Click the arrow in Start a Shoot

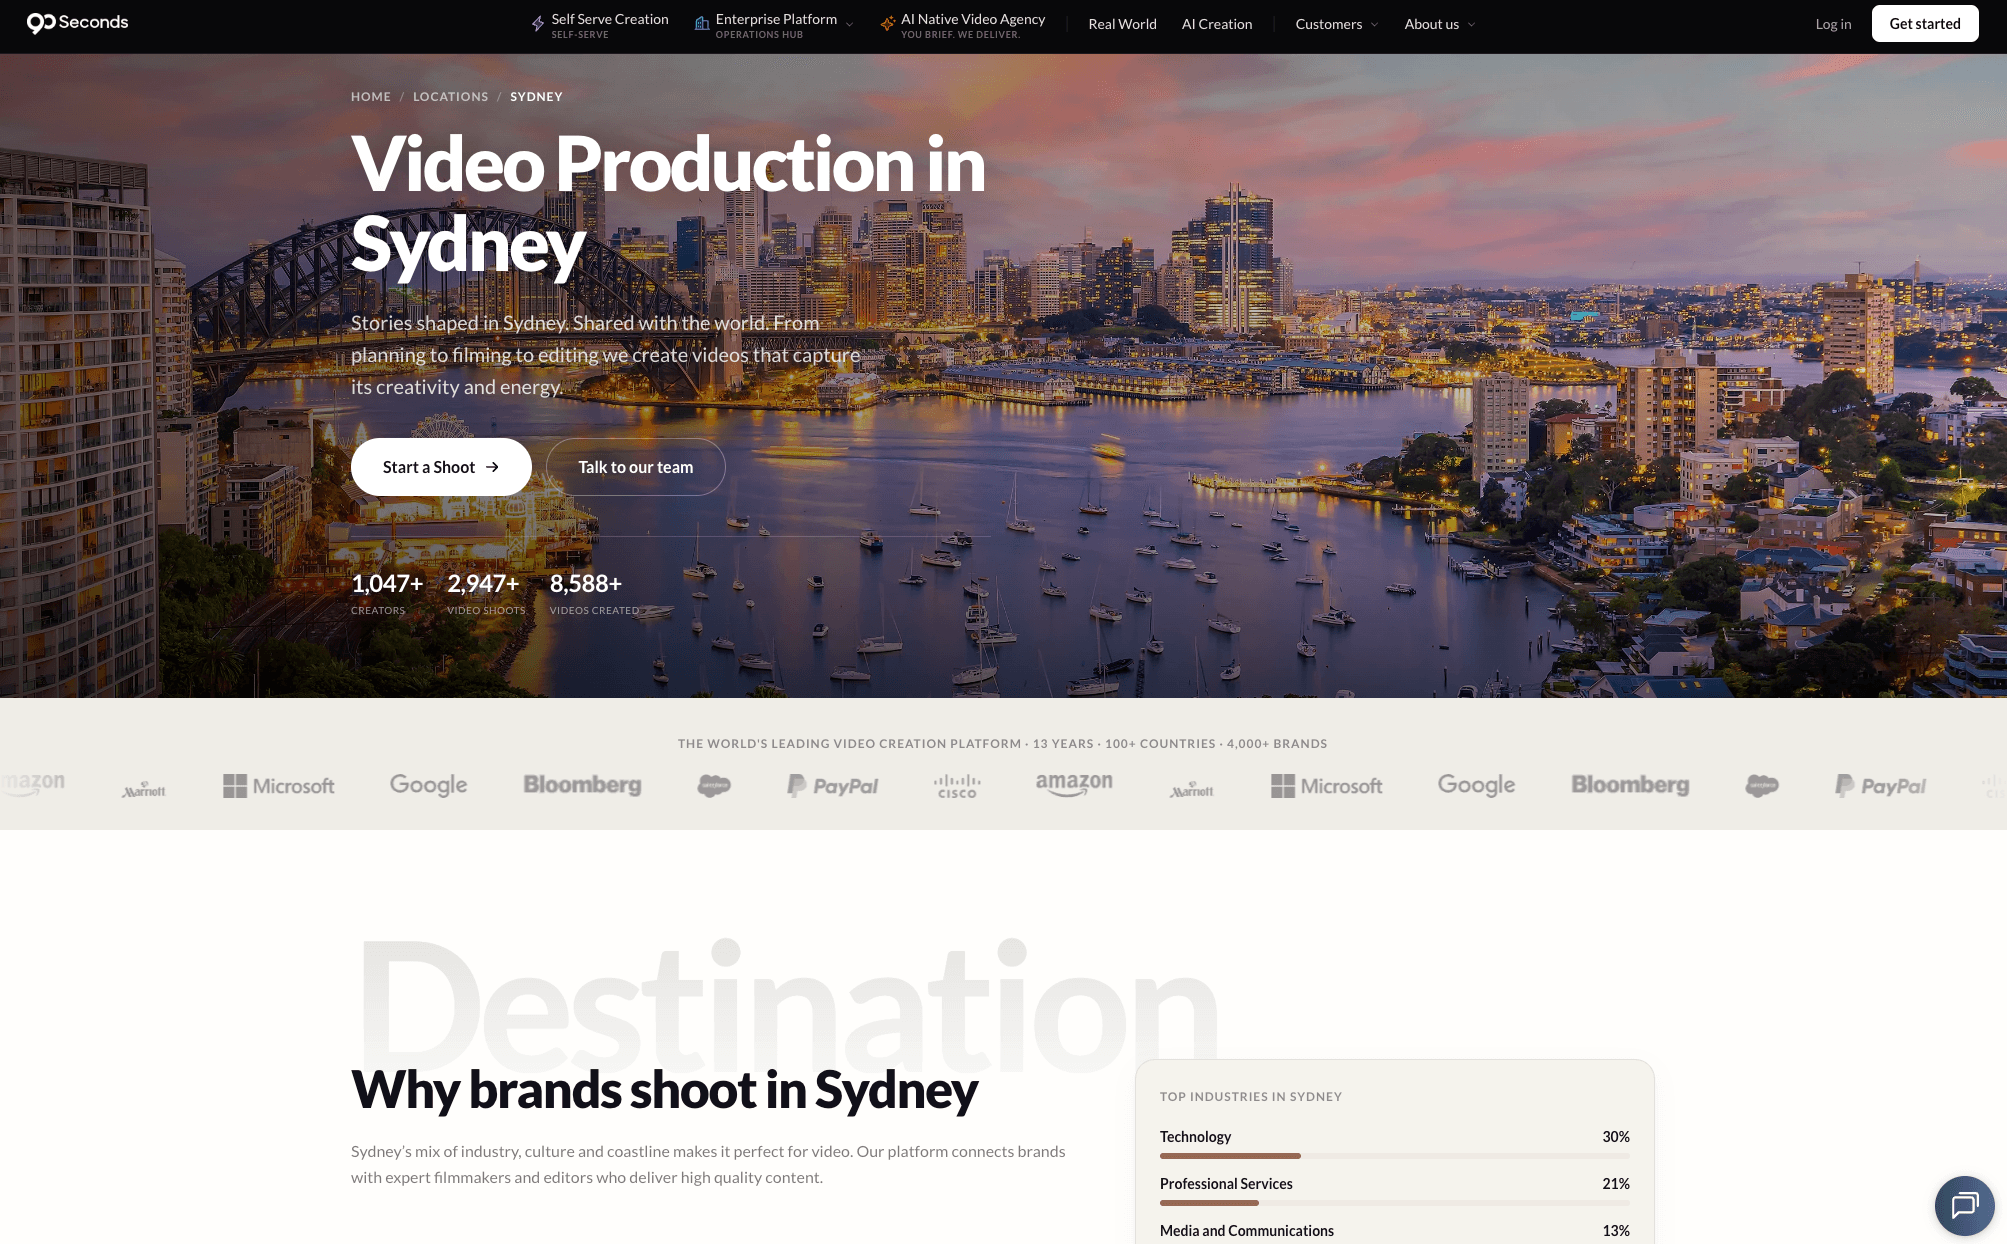(492, 467)
